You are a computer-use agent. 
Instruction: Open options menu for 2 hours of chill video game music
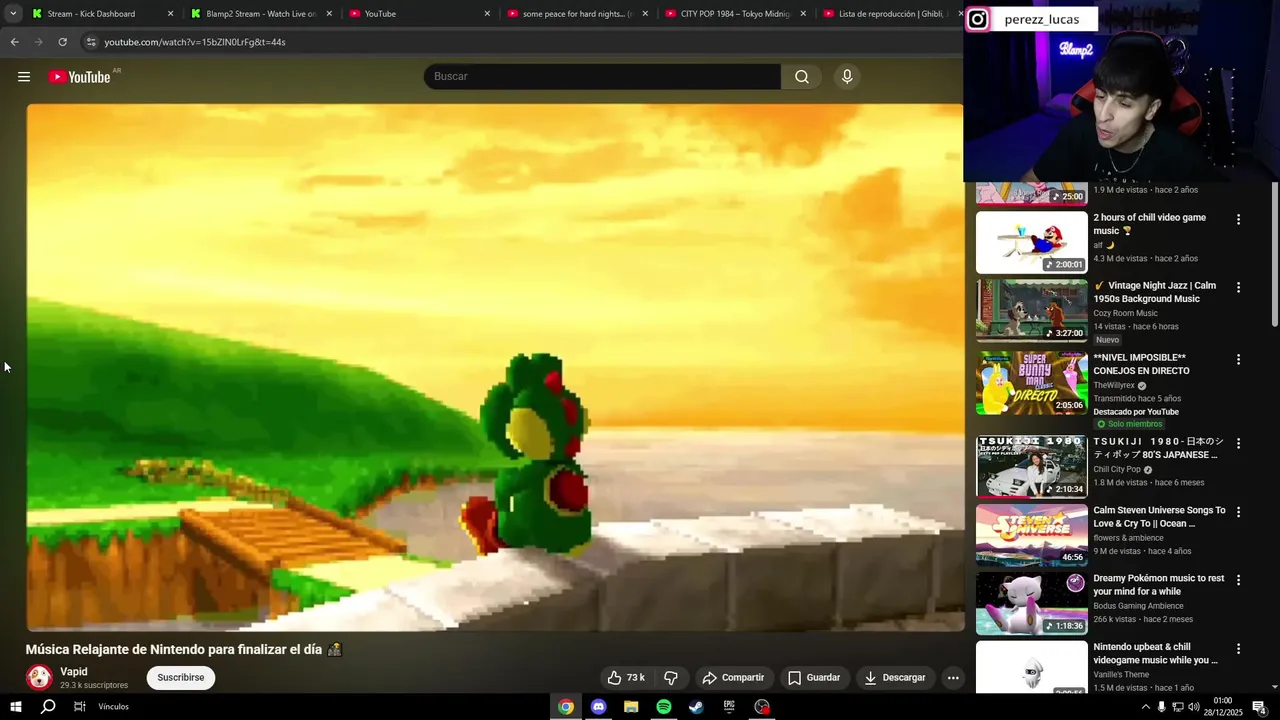pyautogui.click(x=1238, y=219)
